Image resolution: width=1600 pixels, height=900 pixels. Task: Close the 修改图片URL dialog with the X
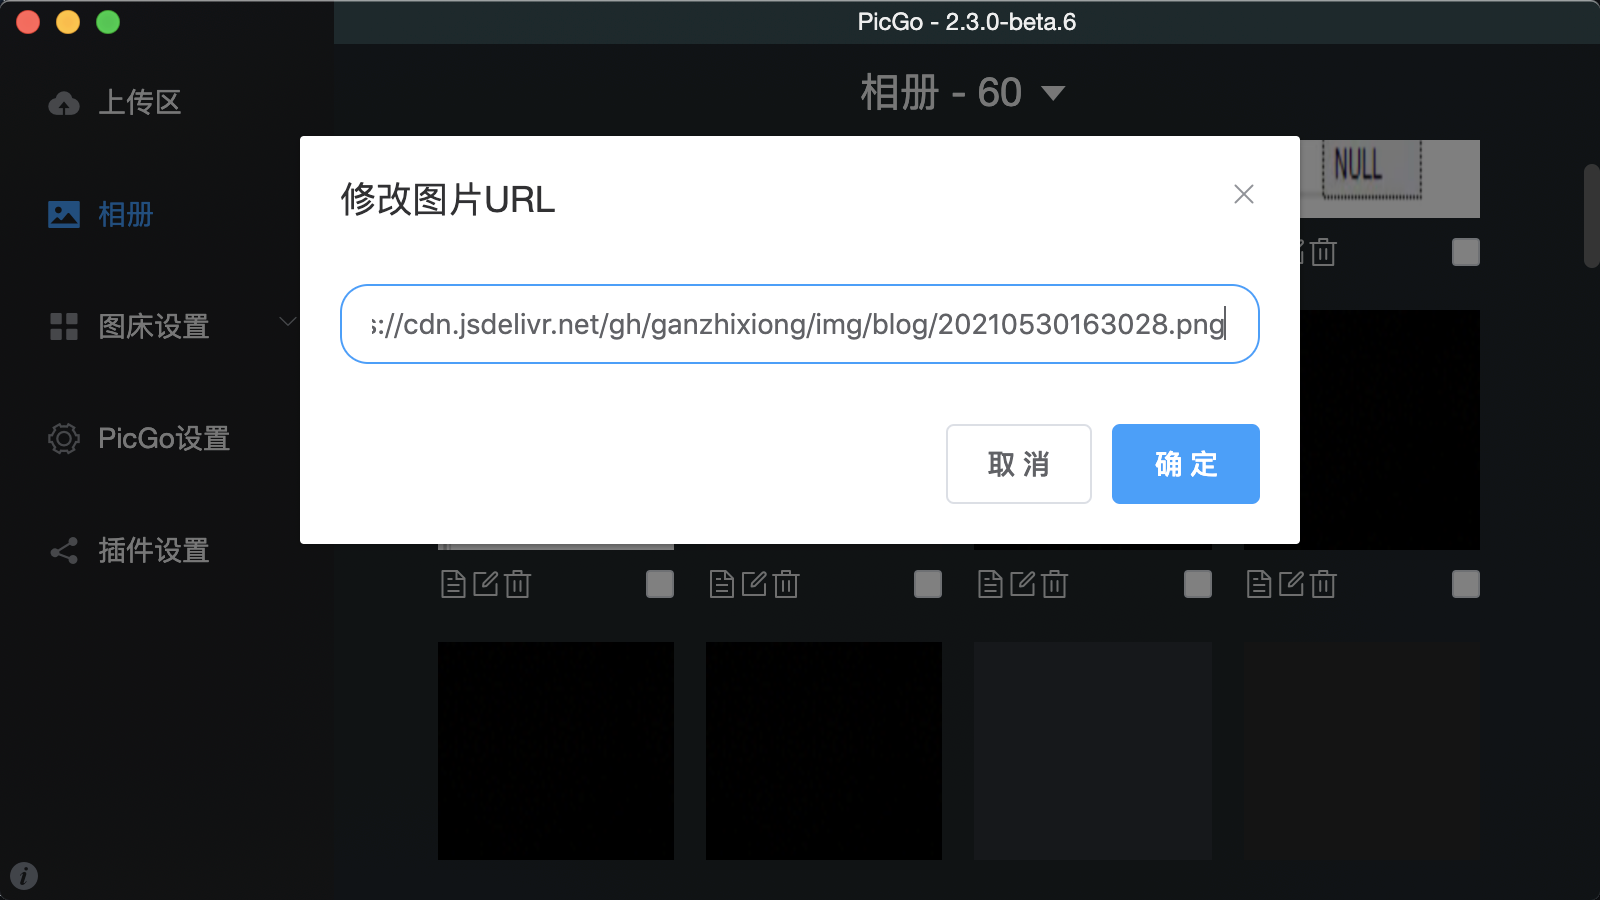[x=1244, y=194]
